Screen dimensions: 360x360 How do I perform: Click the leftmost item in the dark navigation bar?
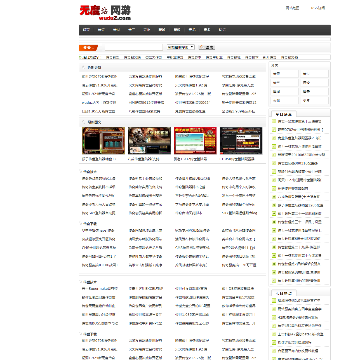(86, 30)
